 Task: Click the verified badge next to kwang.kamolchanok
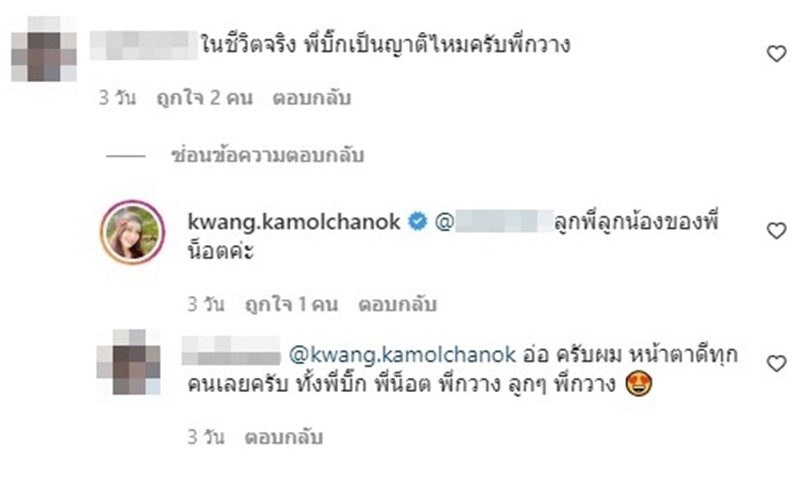click(x=417, y=222)
